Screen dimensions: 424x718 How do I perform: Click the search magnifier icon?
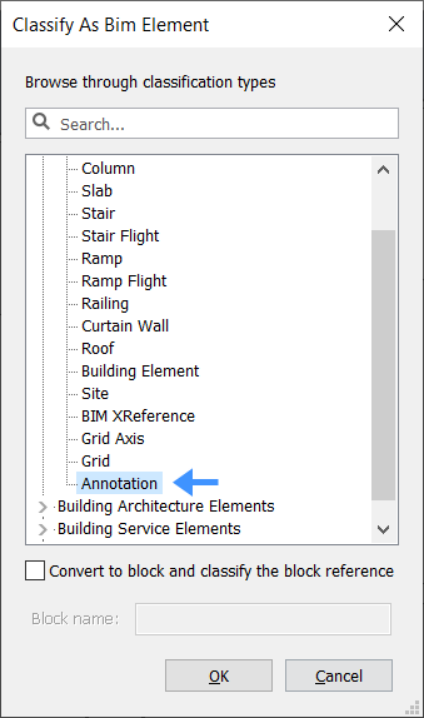coord(41,122)
